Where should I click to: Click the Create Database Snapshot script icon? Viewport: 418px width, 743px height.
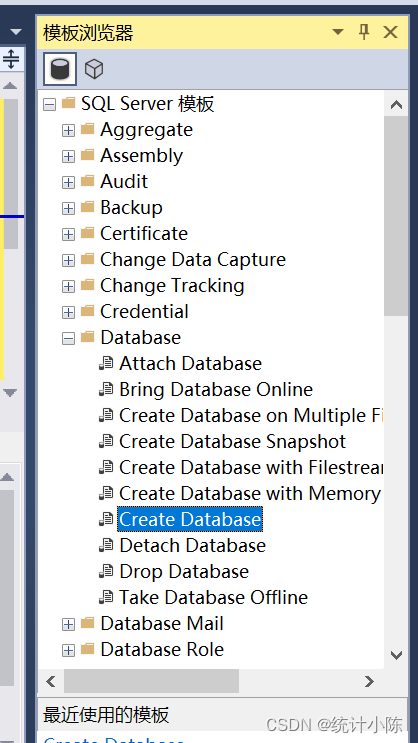106,442
